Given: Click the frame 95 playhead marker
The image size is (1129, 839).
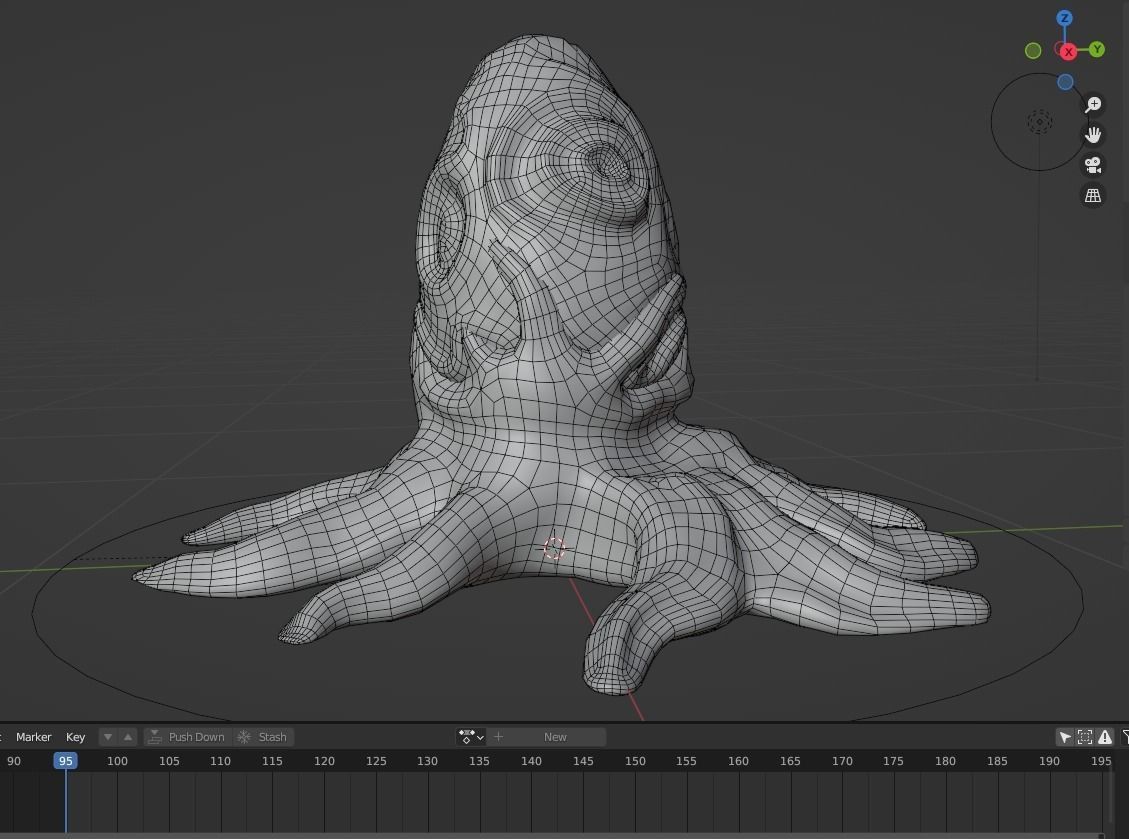Looking at the screenshot, I should (66, 761).
